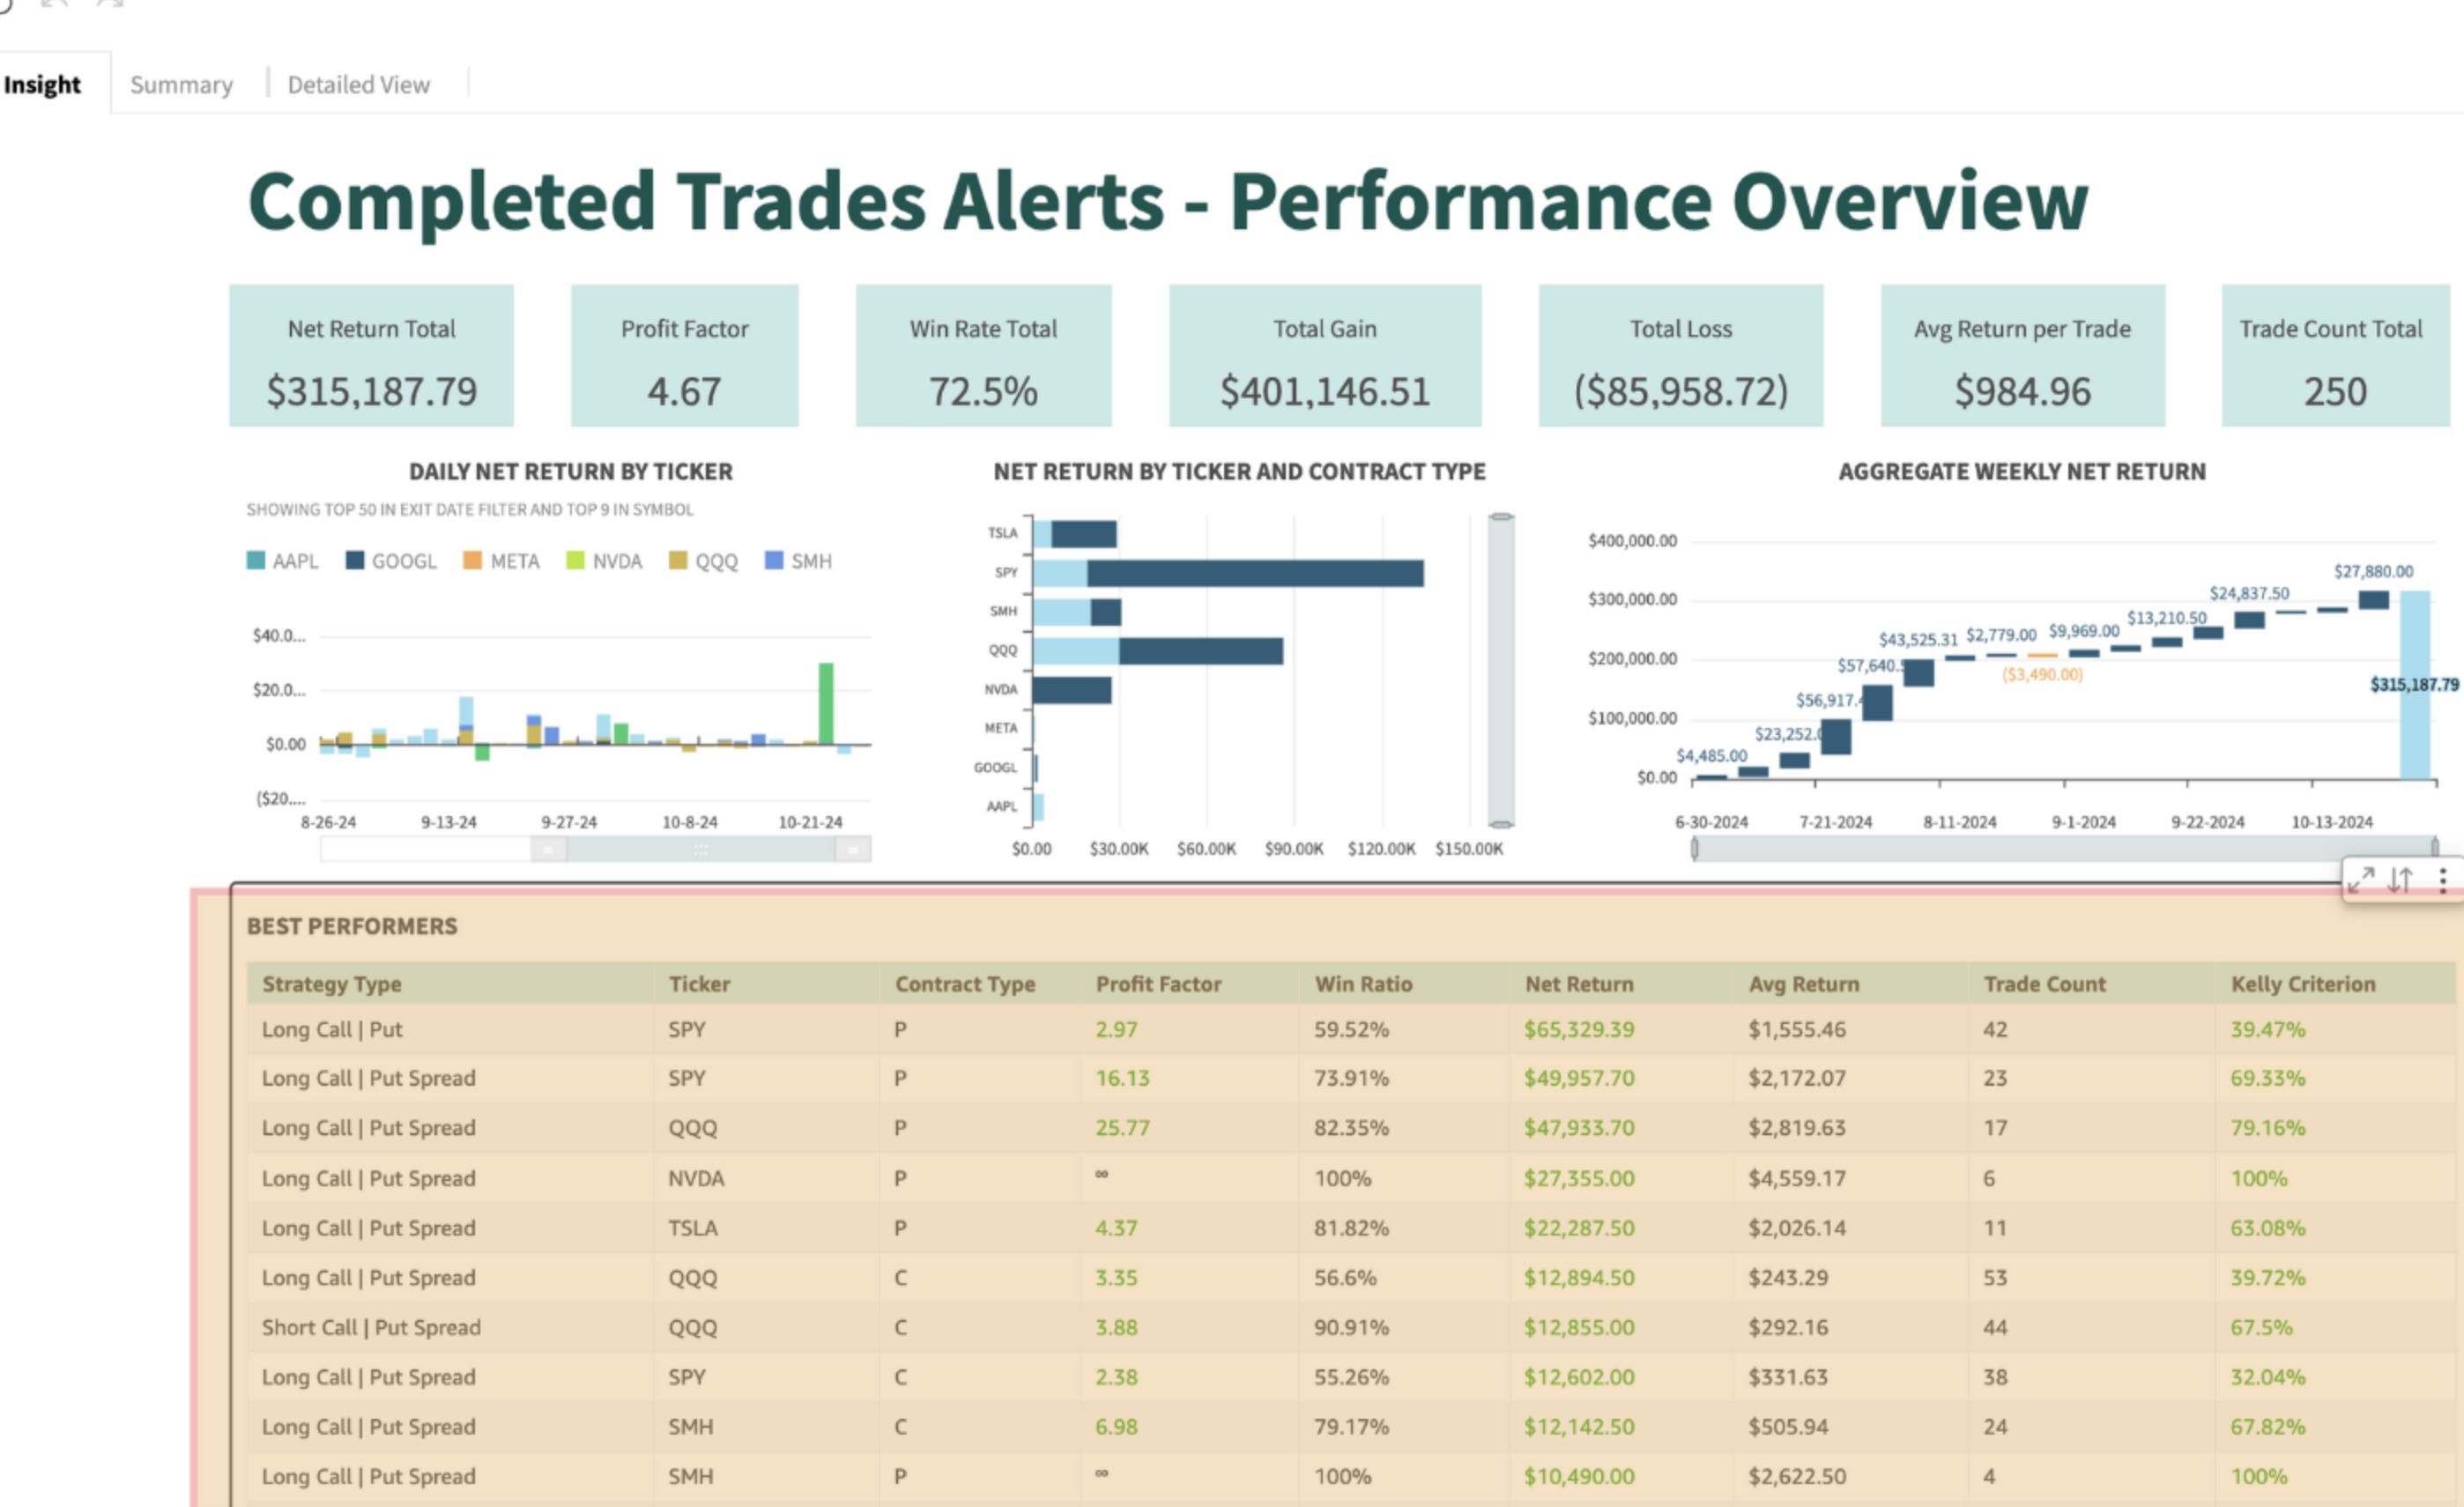This screenshot has width=2464, height=1507.
Task: Click vertical scrollbar of ticker chart
Action: pyautogui.click(x=1500, y=670)
